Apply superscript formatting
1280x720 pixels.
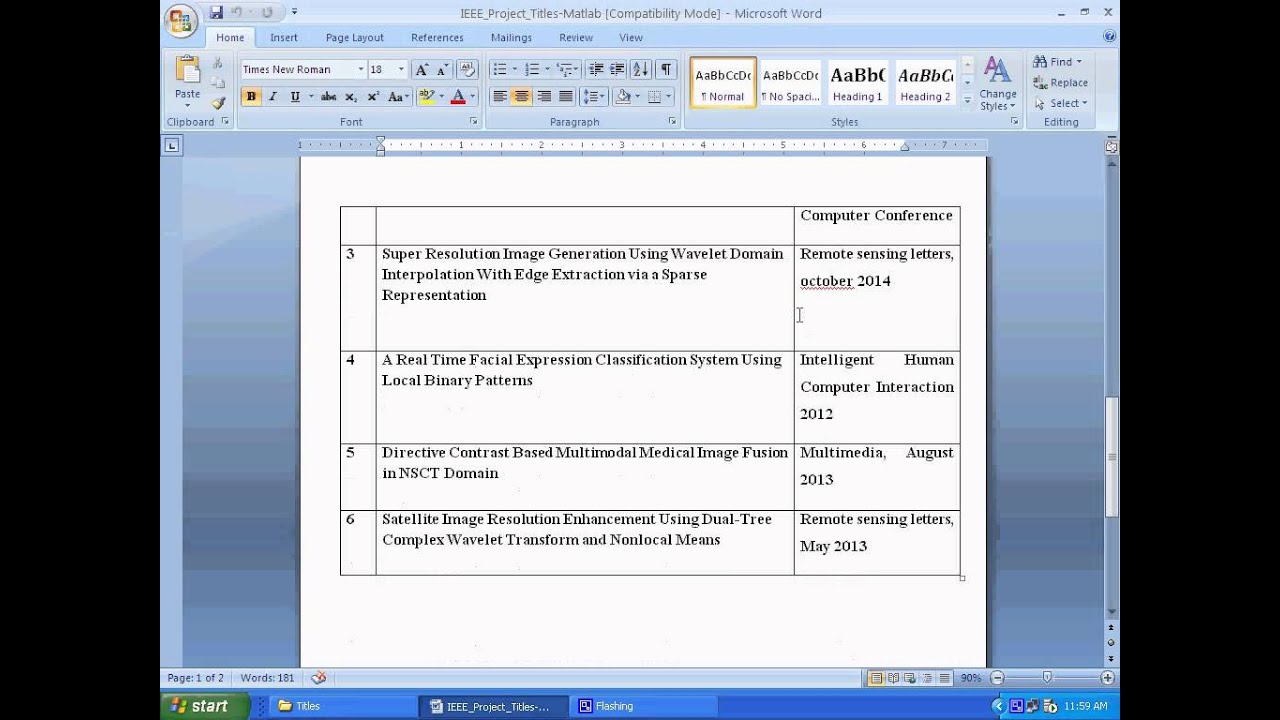pos(373,97)
